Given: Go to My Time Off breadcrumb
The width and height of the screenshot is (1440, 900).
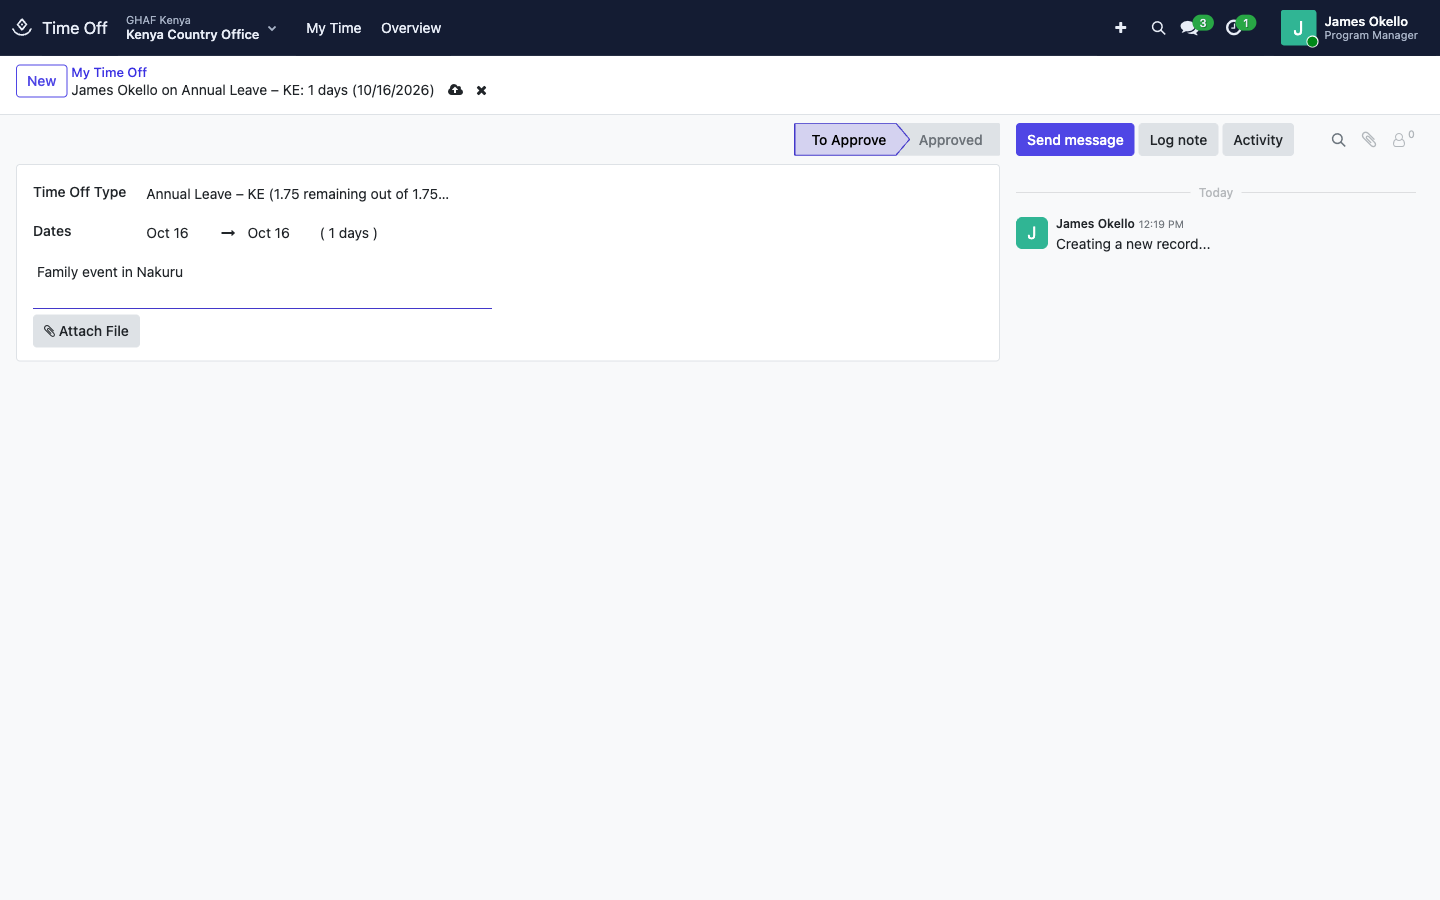Looking at the screenshot, I should click(x=109, y=72).
